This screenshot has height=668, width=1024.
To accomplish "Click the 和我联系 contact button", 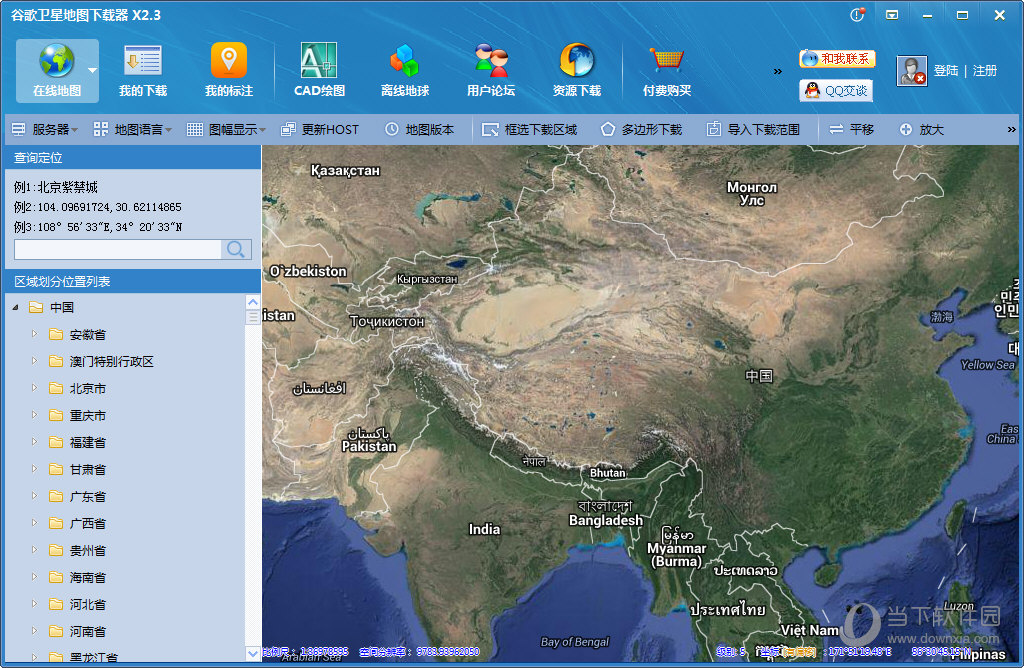I will [837, 59].
